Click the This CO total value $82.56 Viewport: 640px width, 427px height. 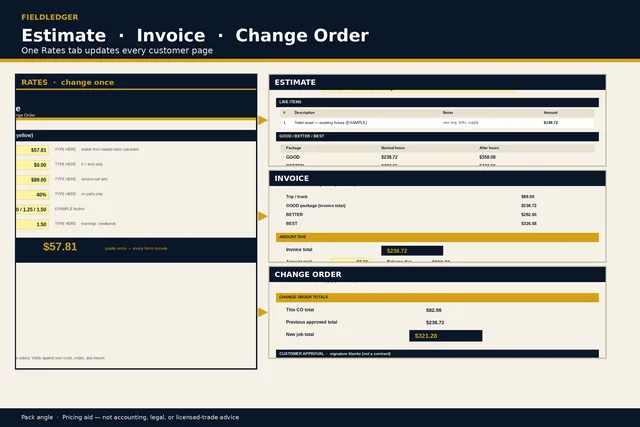coord(433,310)
